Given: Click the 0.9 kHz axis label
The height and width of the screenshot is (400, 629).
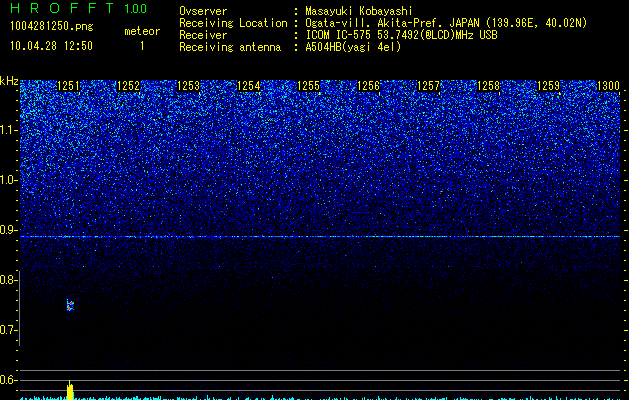Looking at the screenshot, I should (x=8, y=230).
